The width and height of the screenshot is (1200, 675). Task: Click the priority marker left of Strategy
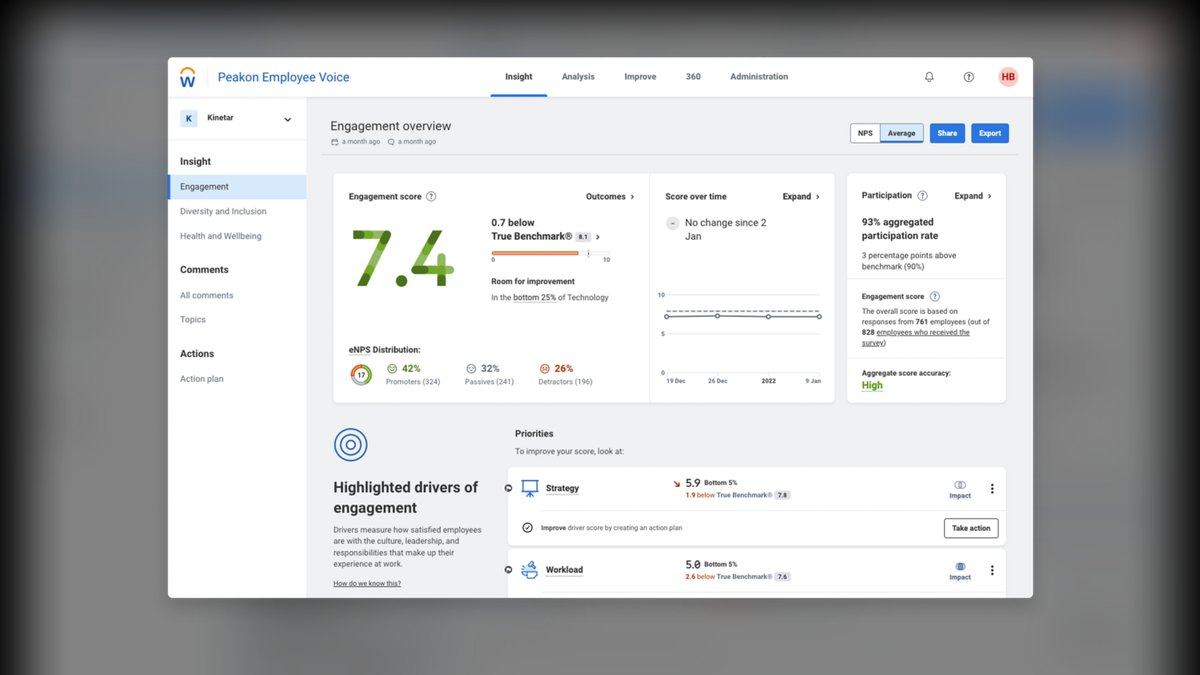(508, 488)
